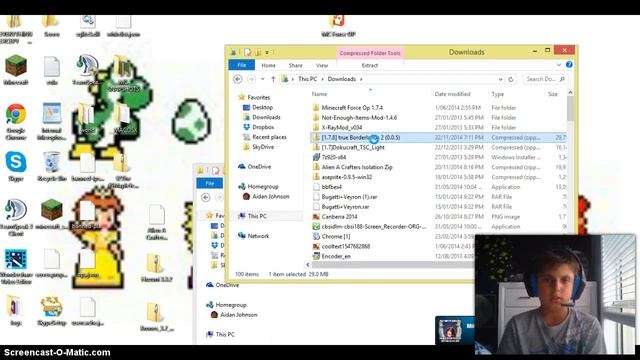Open the File tab in Downloads window
The height and width of the screenshot is (360, 640).
[x=242, y=65]
